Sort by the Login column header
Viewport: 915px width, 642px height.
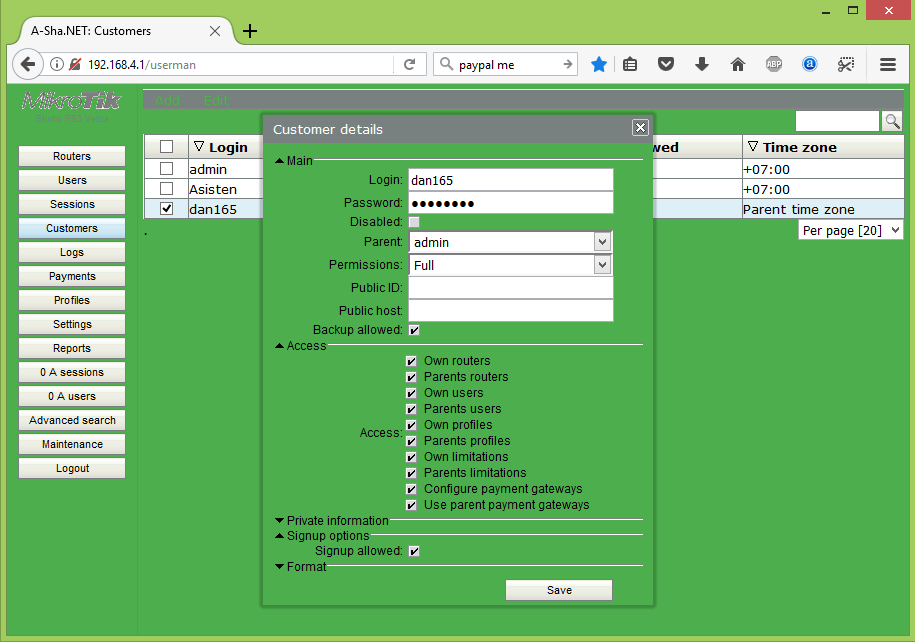[228, 147]
